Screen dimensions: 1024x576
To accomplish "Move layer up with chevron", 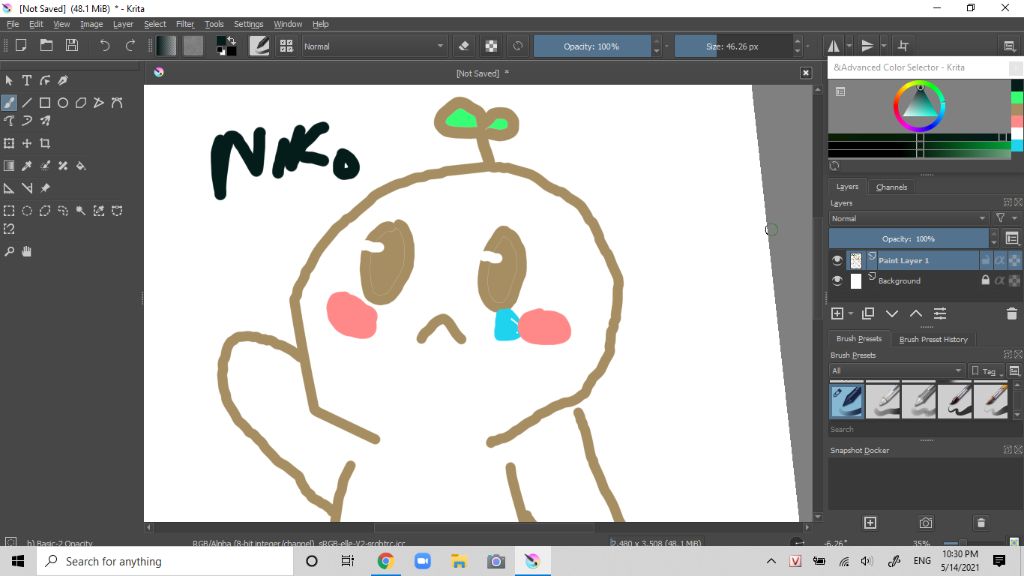I will pyautogui.click(x=916, y=314).
